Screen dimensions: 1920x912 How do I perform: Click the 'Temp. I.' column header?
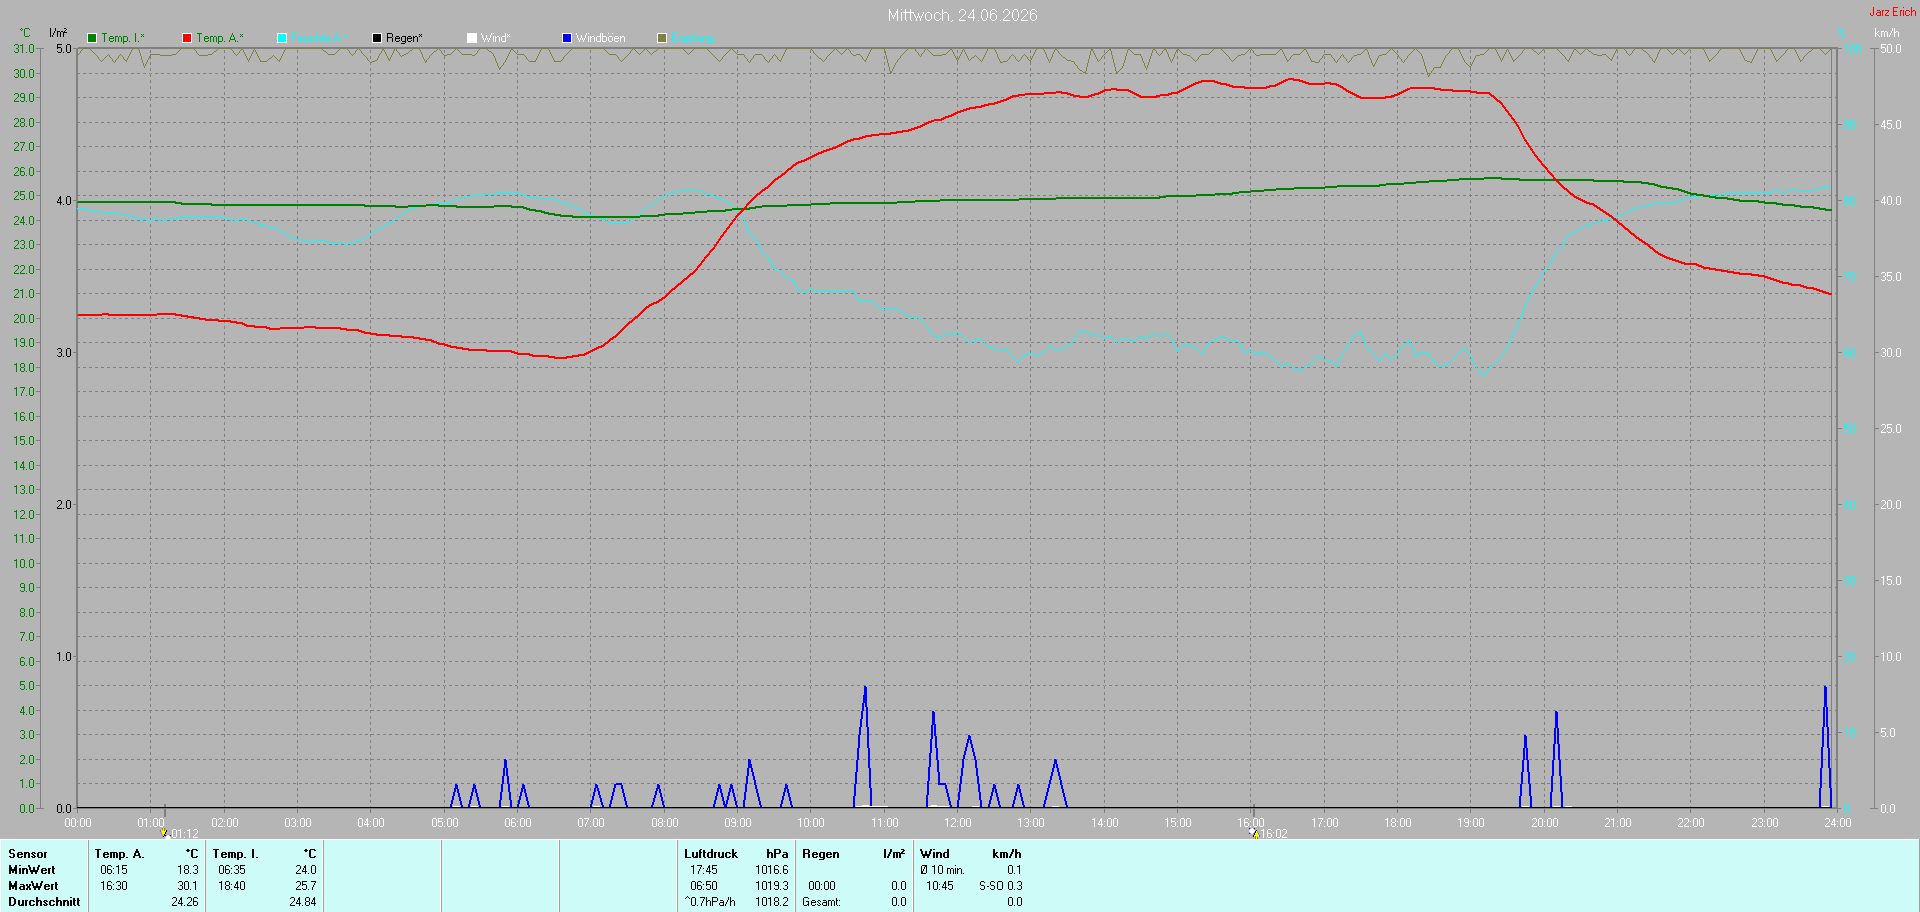(236, 854)
